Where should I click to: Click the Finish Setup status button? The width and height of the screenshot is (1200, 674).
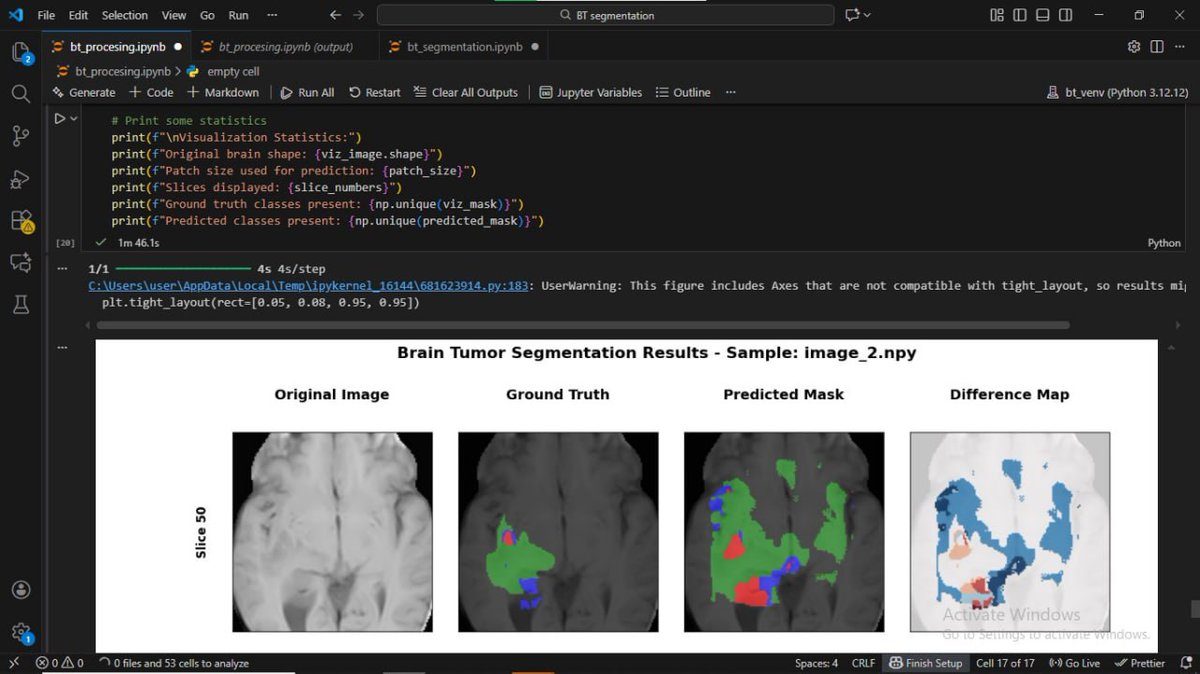coord(926,663)
